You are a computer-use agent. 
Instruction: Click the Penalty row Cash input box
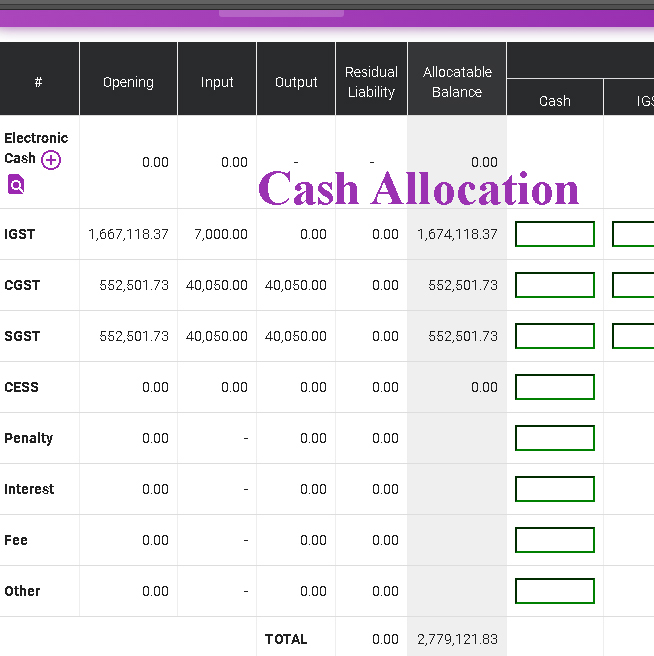pos(555,438)
